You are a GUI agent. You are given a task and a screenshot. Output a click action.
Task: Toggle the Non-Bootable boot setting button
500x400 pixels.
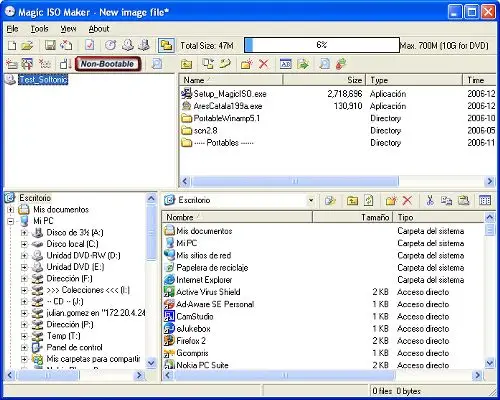[x=108, y=64]
